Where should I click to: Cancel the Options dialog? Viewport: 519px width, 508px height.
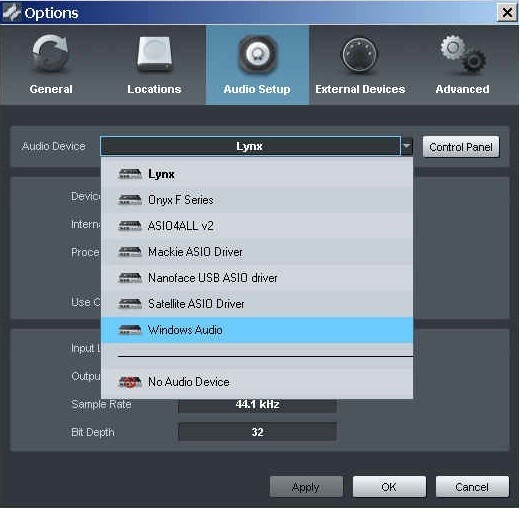472,487
